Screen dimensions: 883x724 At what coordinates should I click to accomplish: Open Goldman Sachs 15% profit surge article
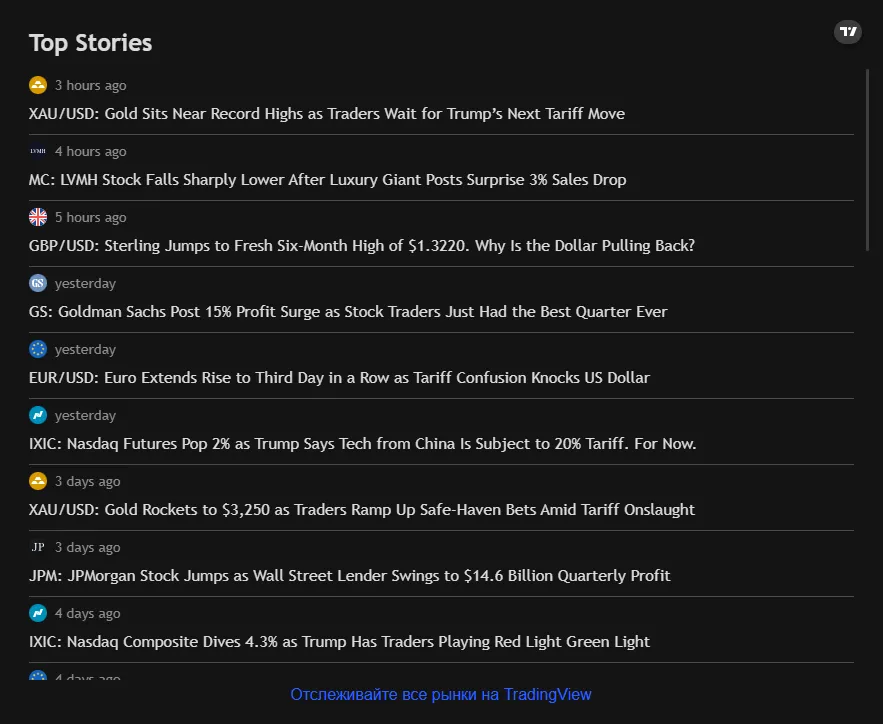(348, 312)
